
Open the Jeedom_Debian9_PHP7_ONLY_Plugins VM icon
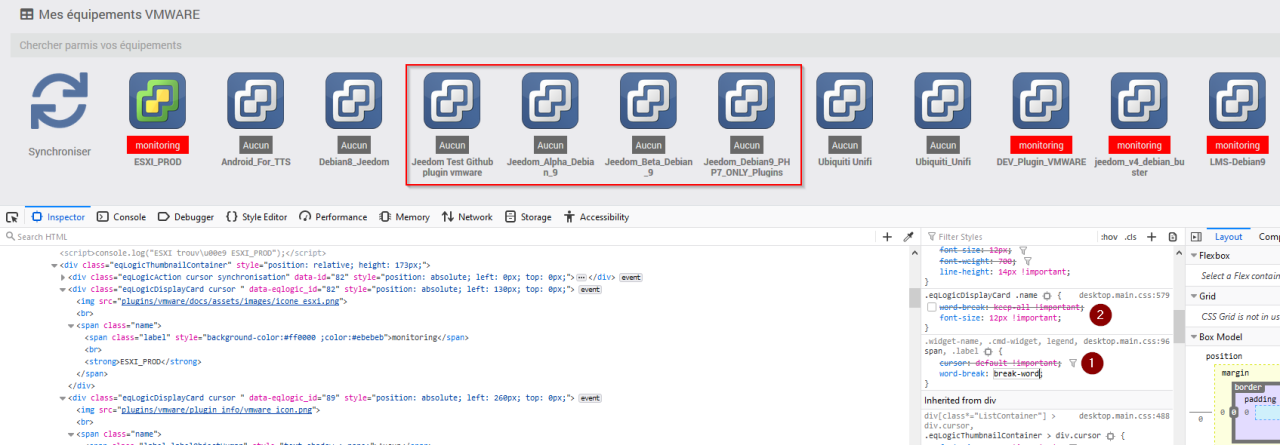(746, 101)
